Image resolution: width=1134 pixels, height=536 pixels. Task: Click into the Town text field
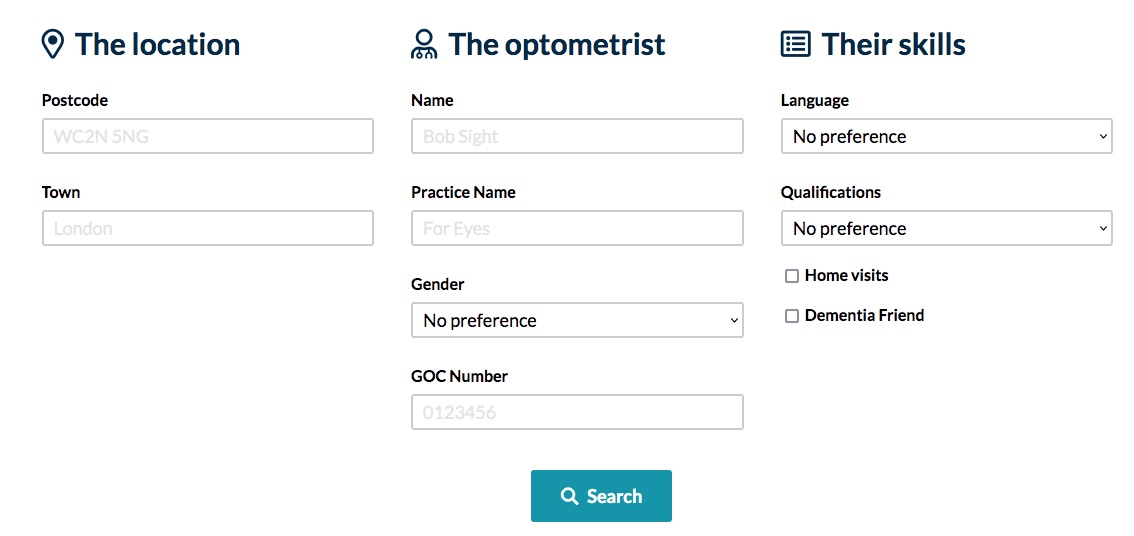pyautogui.click(x=207, y=228)
